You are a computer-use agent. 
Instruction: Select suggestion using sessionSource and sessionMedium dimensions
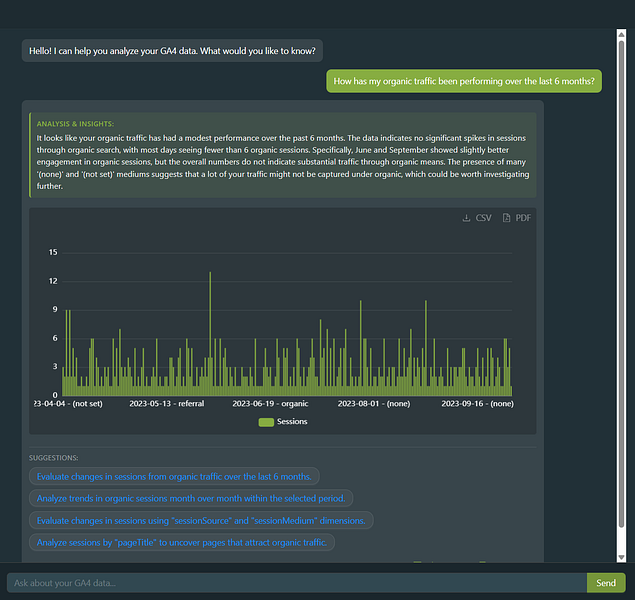pos(201,521)
